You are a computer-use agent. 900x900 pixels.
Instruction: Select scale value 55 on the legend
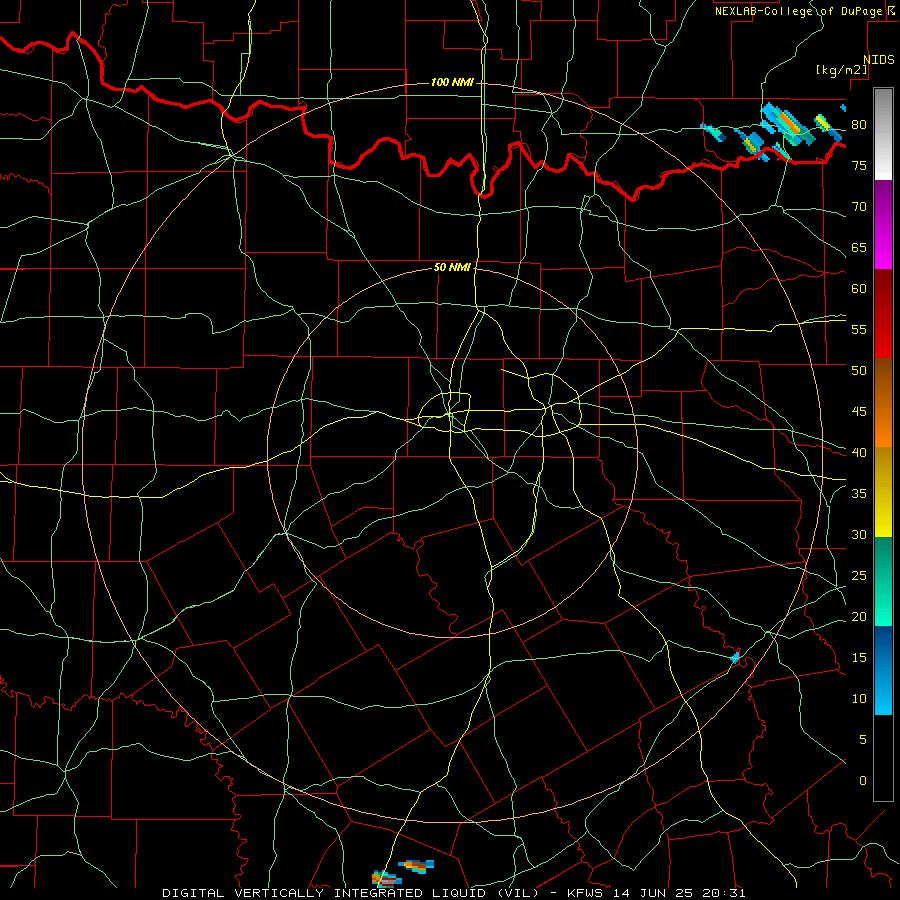click(859, 330)
